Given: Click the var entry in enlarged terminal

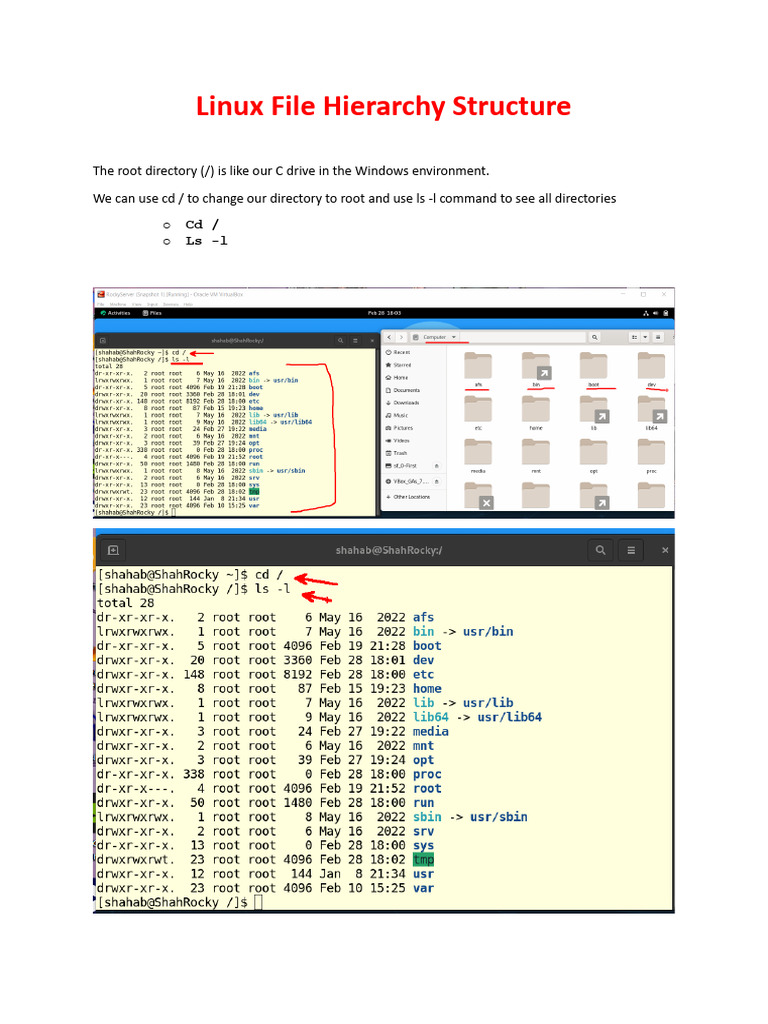Looking at the screenshot, I should (423, 888).
